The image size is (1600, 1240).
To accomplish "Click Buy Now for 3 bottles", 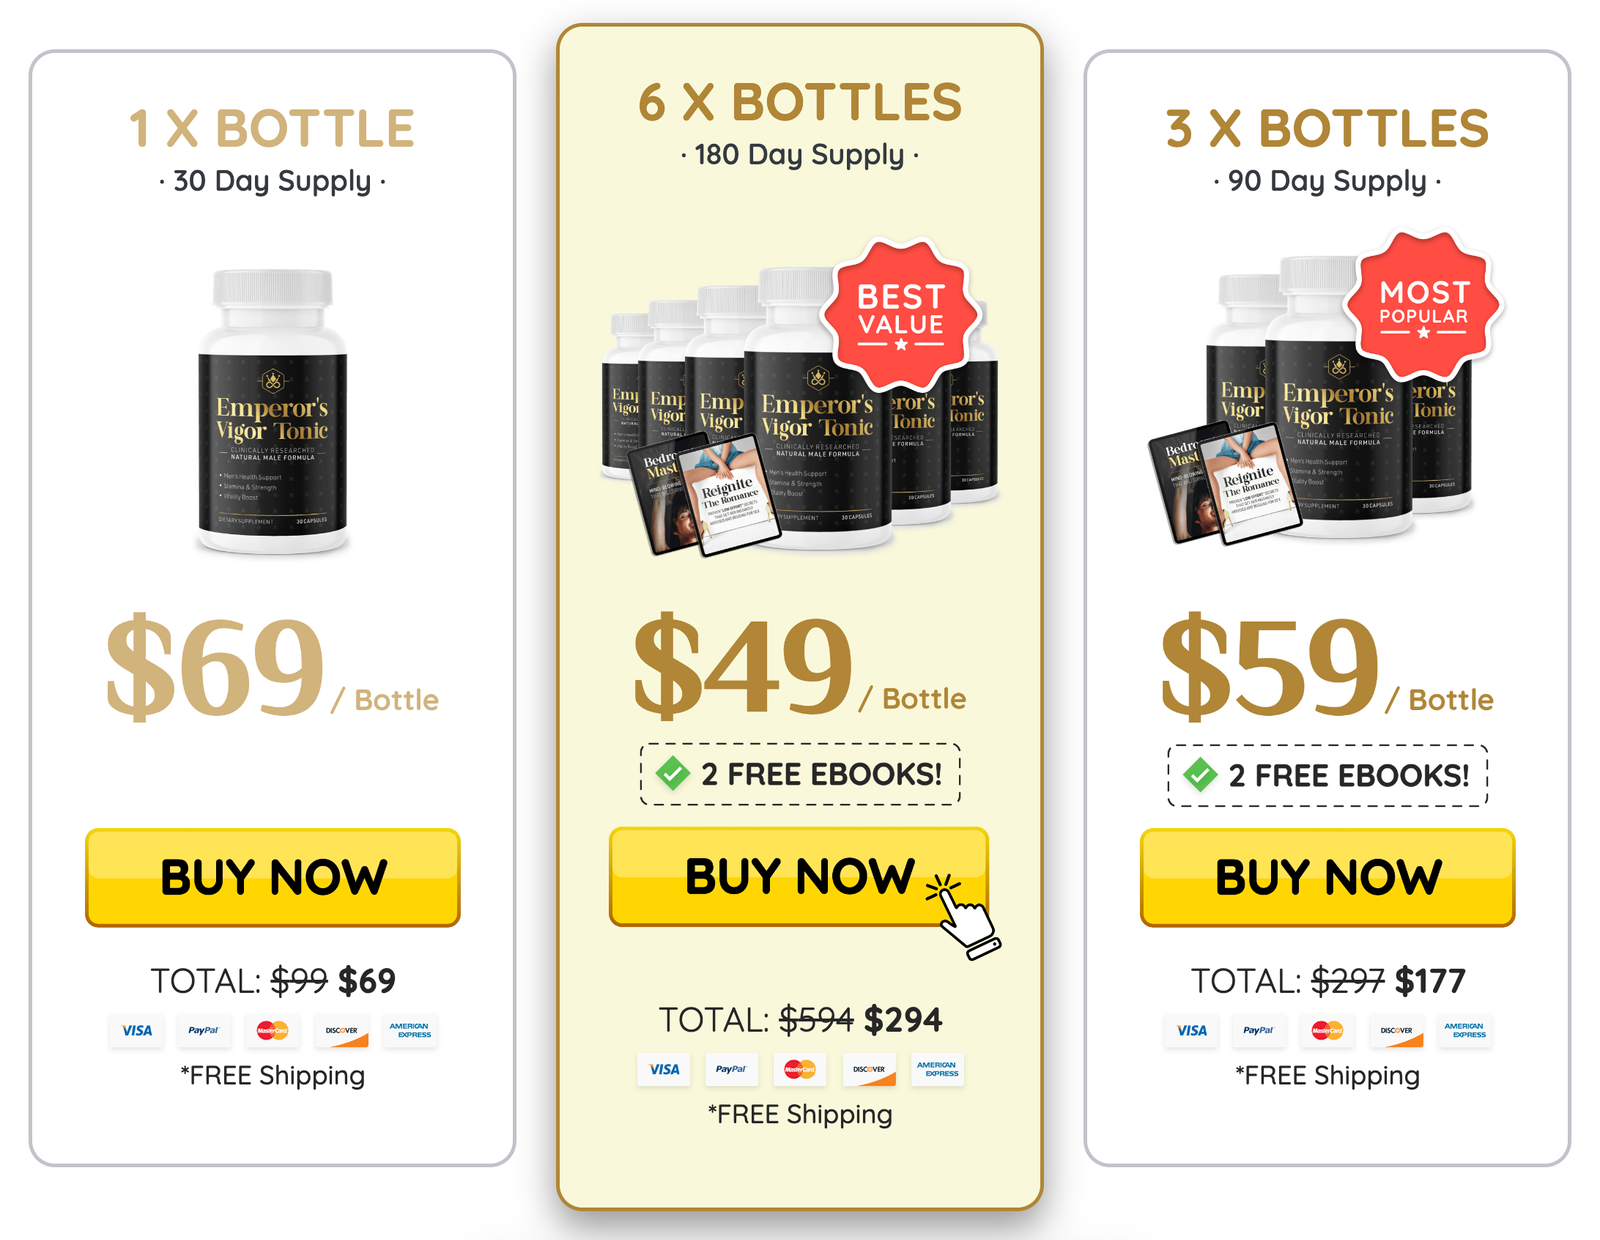I will pyautogui.click(x=1327, y=877).
